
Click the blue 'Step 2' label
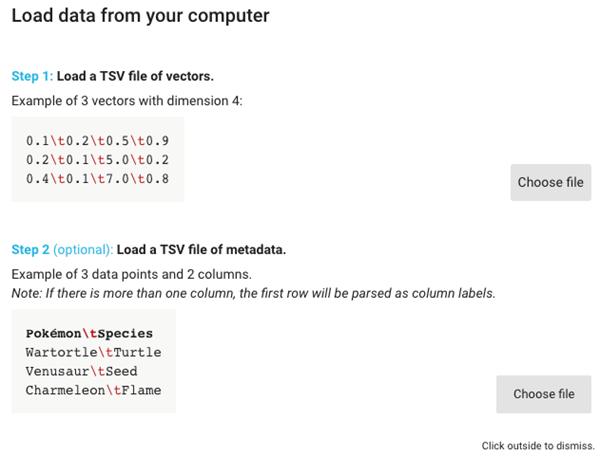pyautogui.click(x=30, y=249)
